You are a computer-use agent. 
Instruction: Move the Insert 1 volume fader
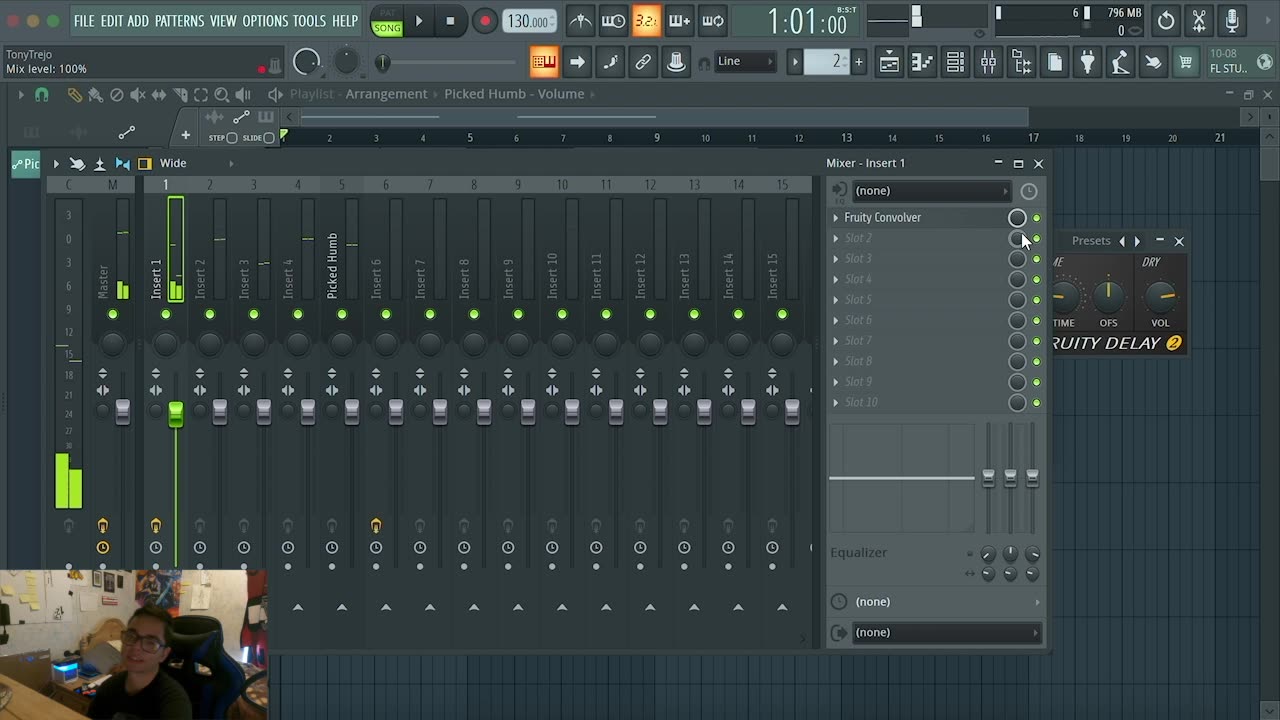coord(176,412)
